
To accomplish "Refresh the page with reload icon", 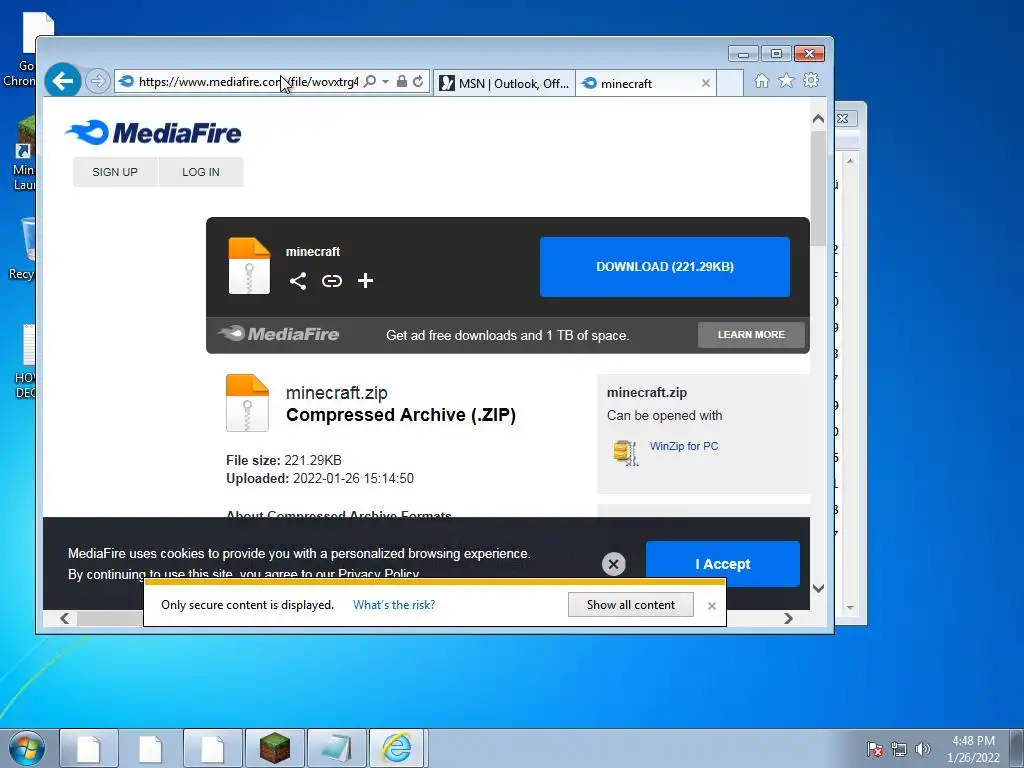I will point(419,82).
